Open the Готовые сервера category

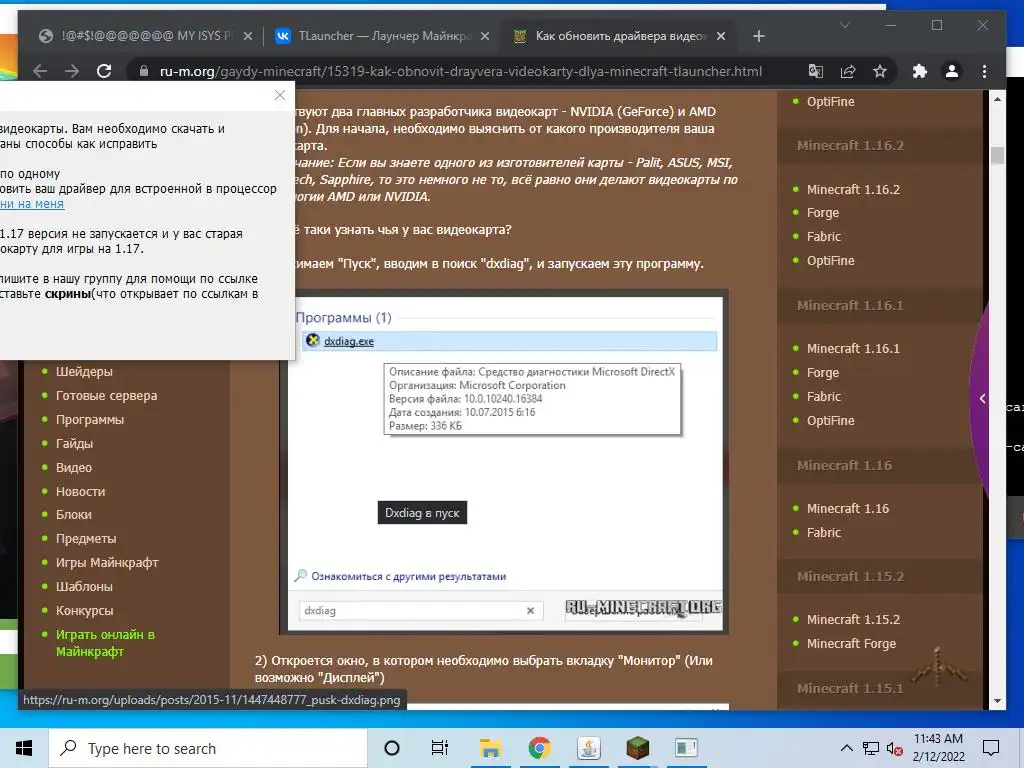(106, 396)
